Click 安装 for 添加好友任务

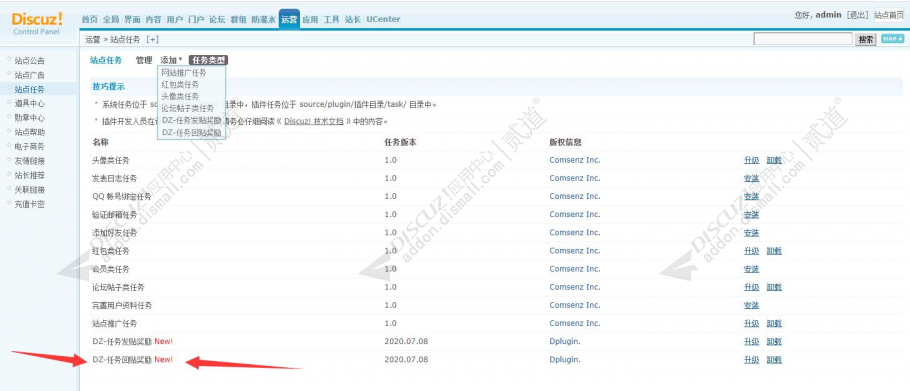click(x=752, y=233)
